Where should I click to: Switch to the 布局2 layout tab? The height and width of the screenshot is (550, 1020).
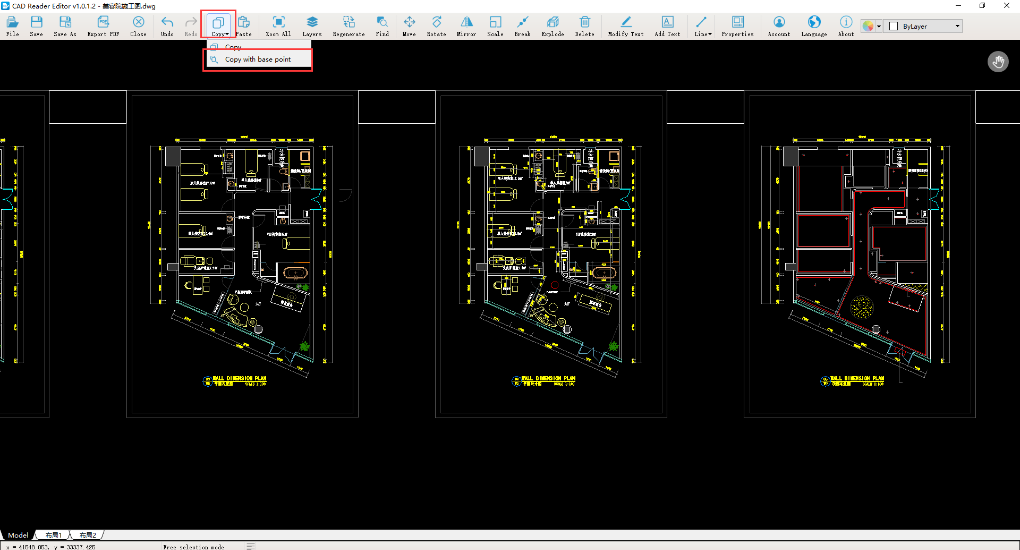[90, 536]
